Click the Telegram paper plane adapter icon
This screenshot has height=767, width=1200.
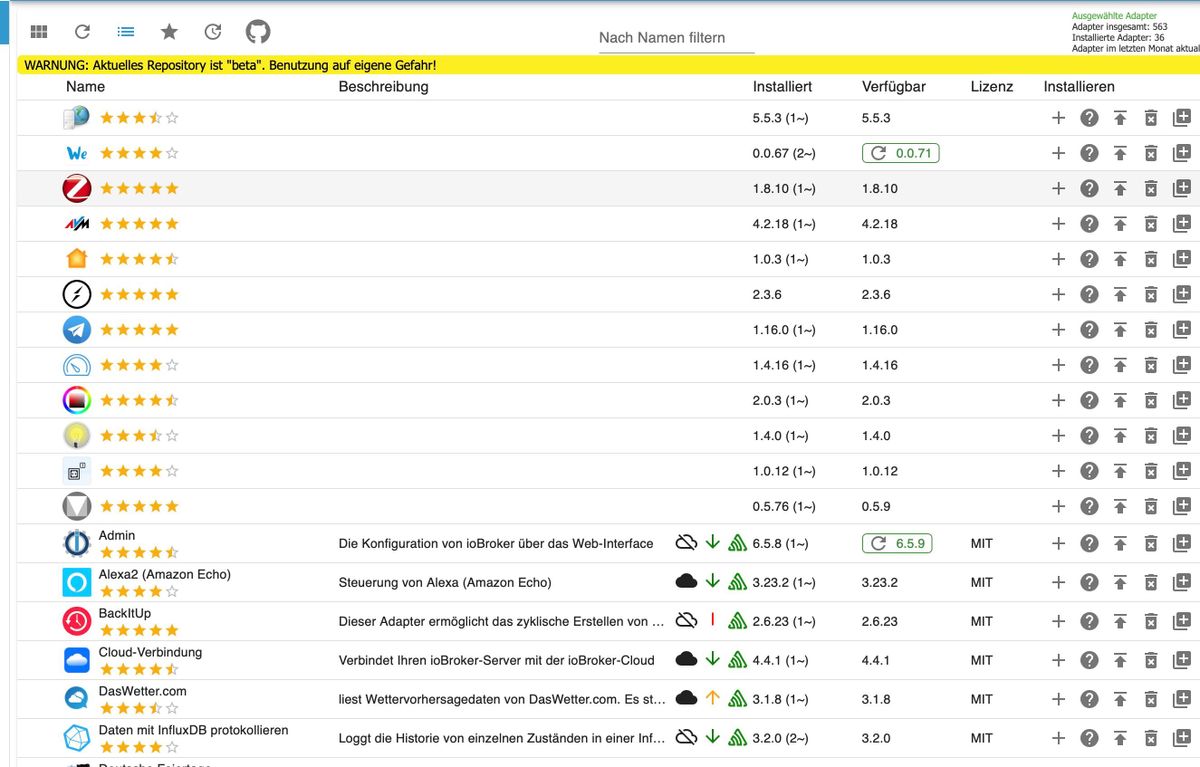[x=77, y=330]
